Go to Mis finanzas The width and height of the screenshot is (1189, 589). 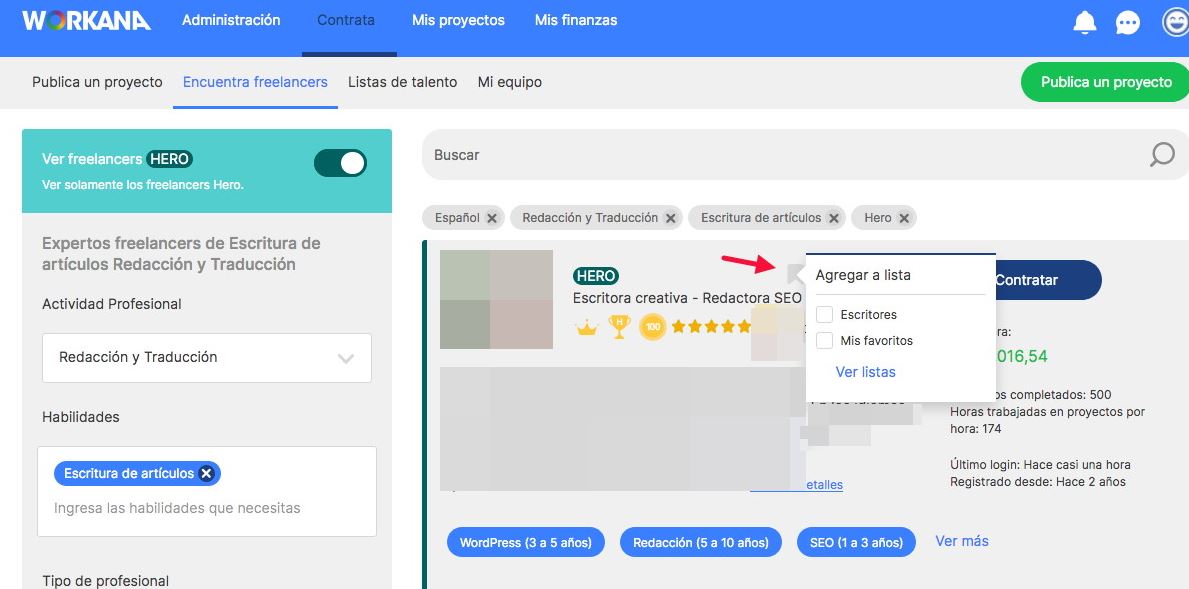[x=576, y=20]
